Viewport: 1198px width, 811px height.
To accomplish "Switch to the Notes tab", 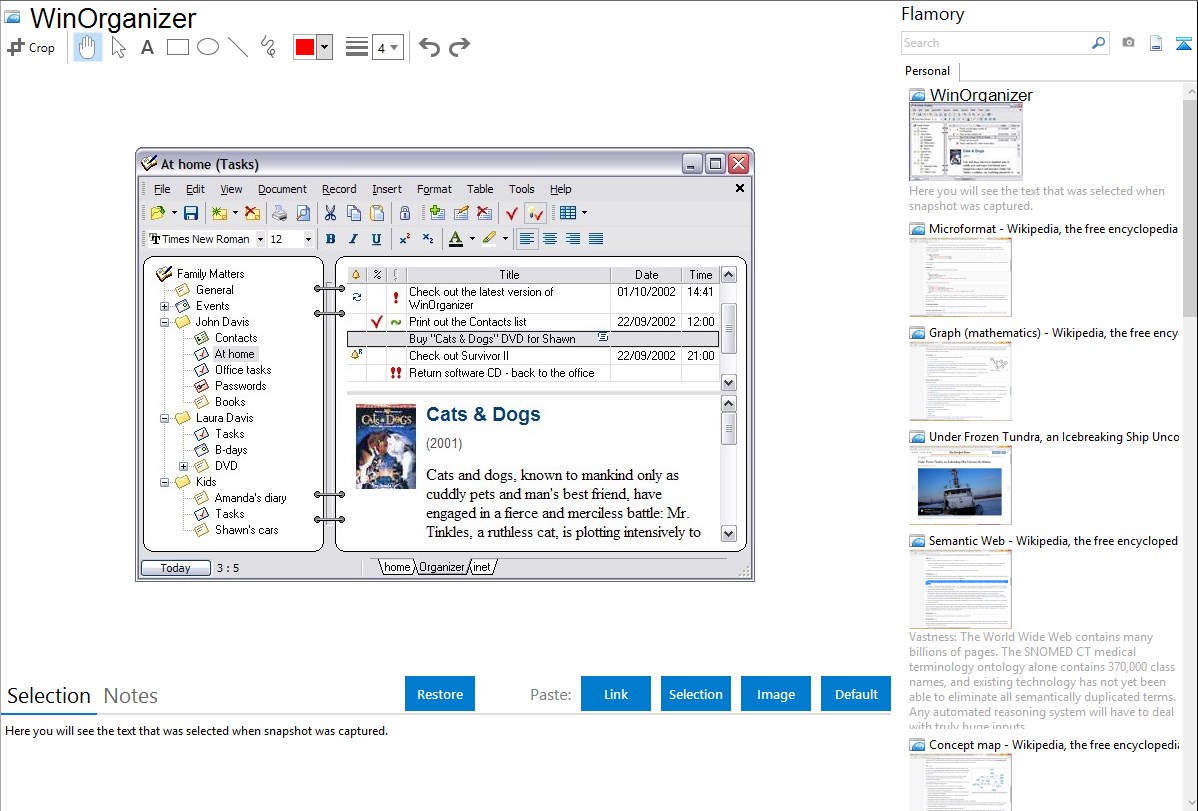I will (131, 696).
